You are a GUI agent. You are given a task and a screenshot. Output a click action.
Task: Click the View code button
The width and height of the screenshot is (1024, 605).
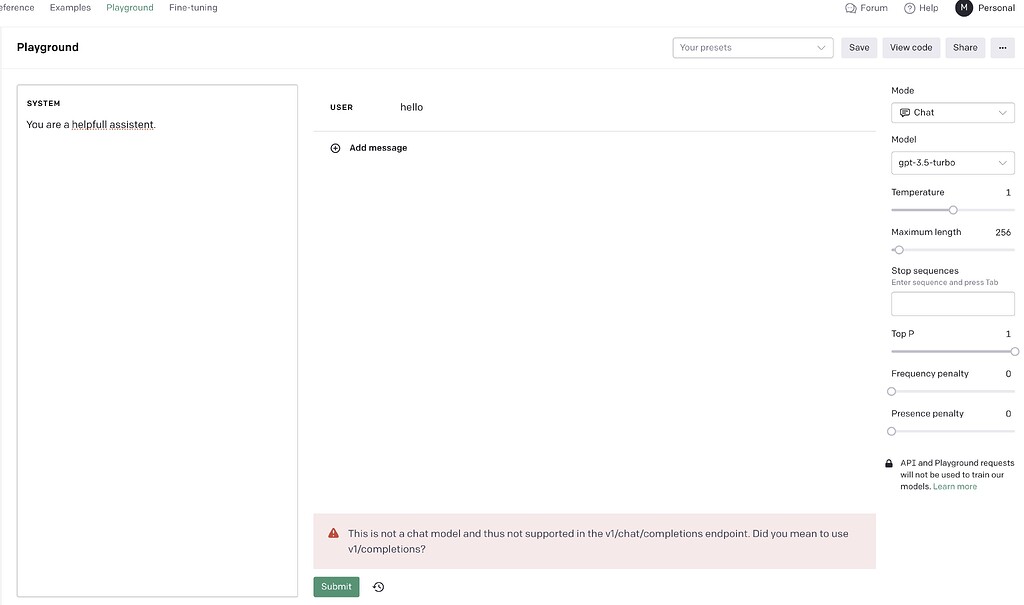tap(910, 47)
